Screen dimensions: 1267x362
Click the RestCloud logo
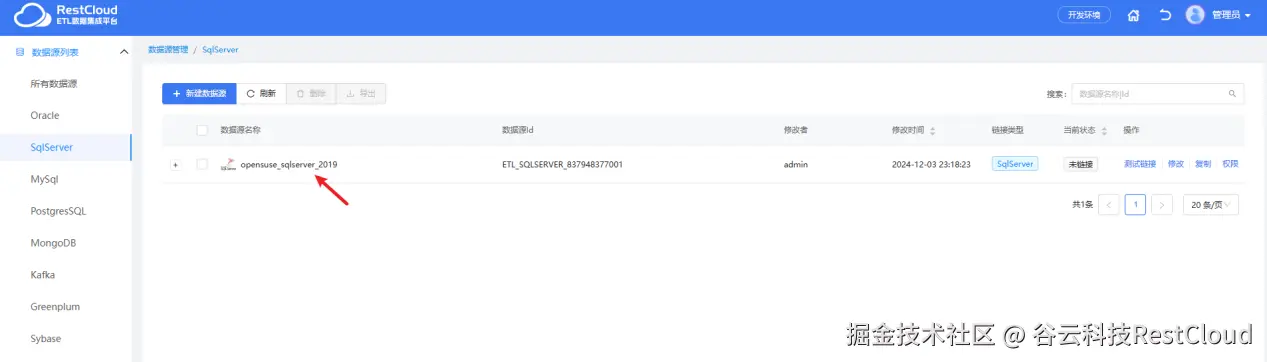click(x=67, y=14)
